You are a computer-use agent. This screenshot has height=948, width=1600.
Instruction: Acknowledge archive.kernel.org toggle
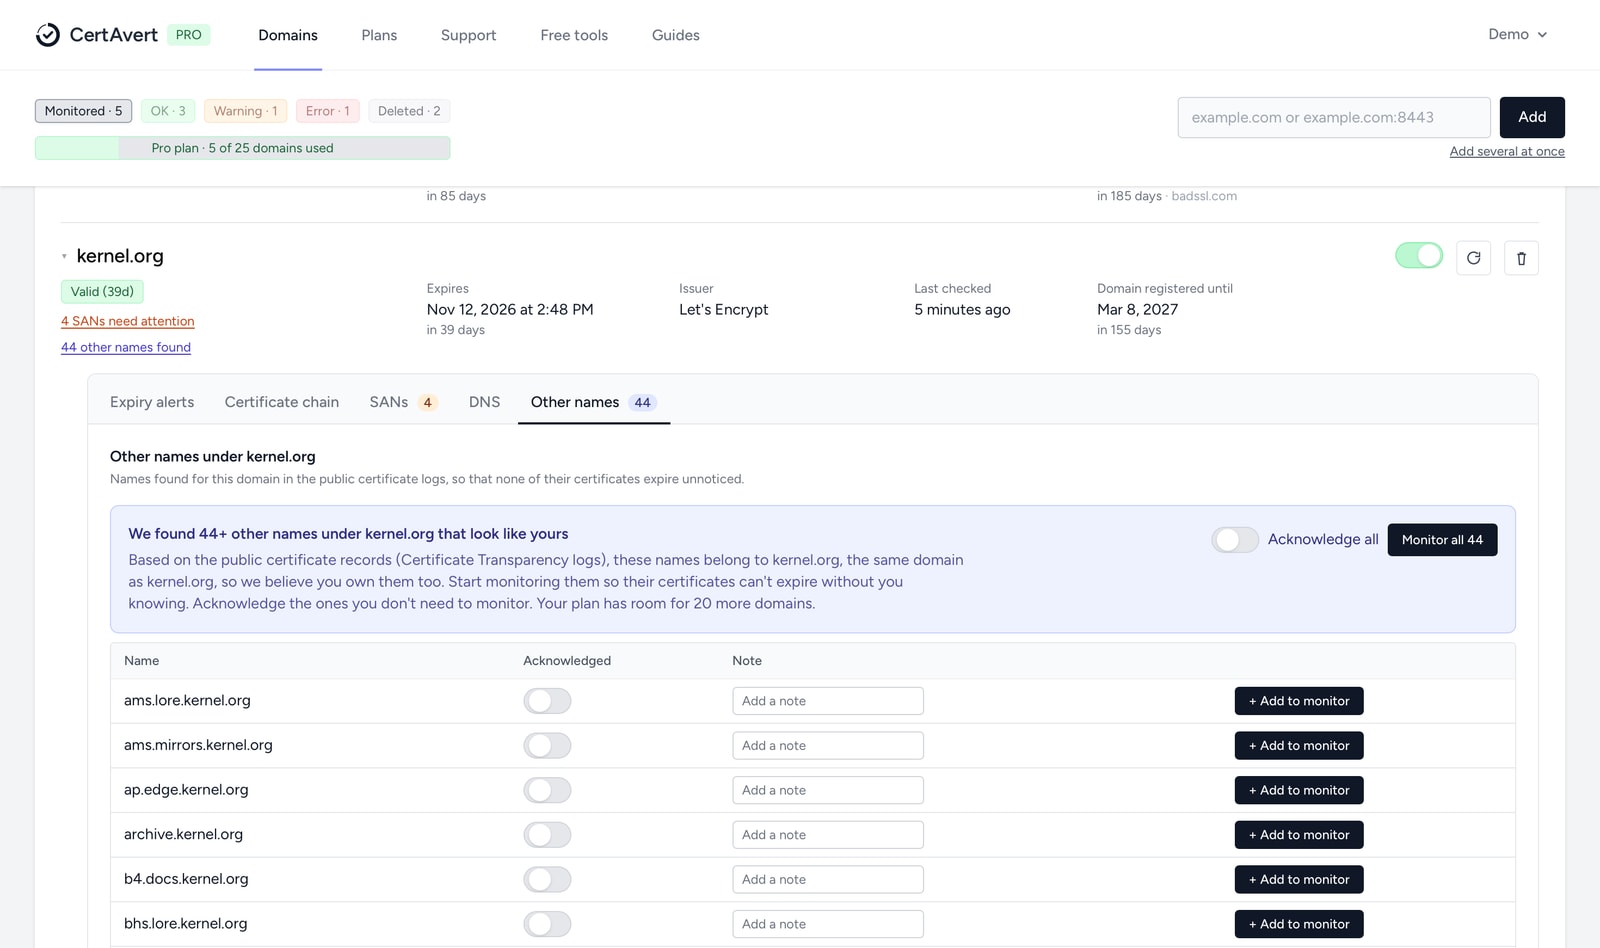point(547,835)
